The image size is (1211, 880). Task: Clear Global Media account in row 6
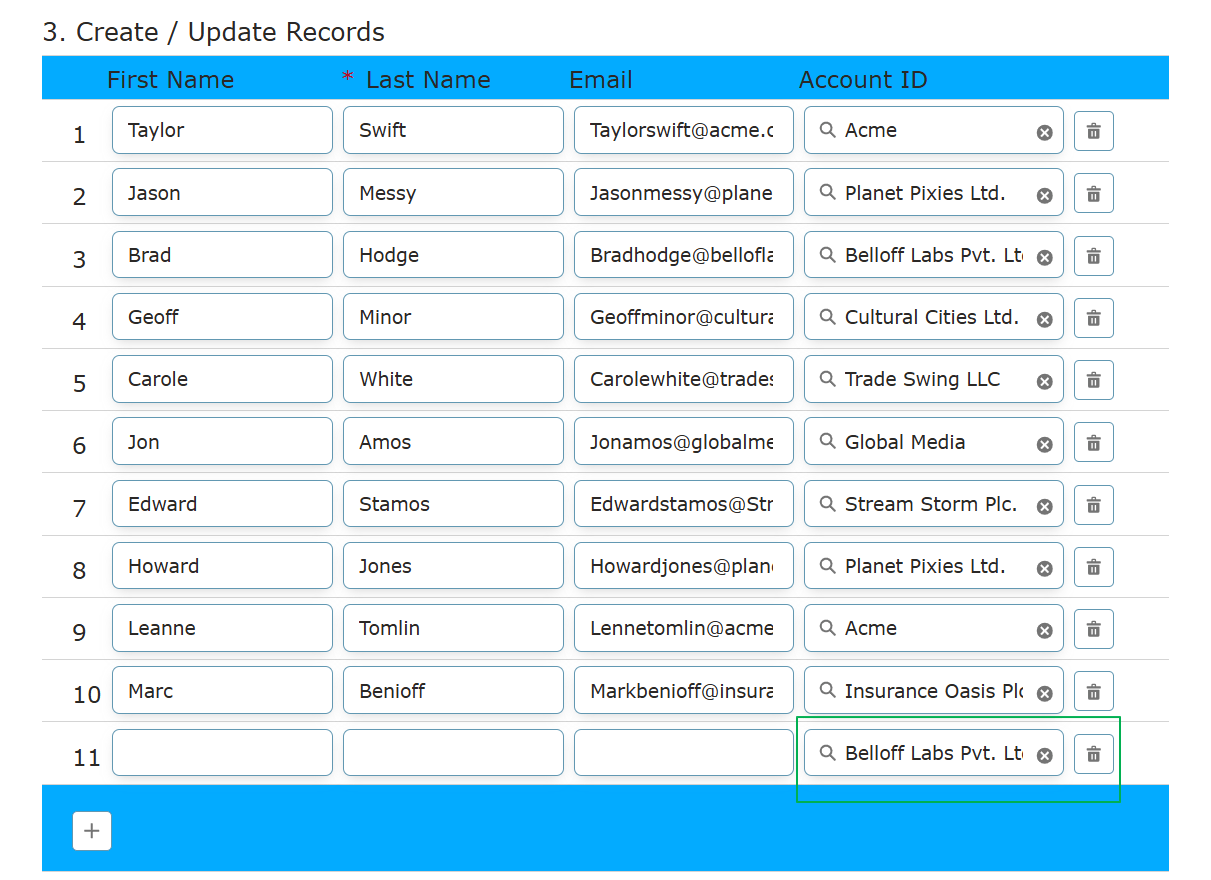pyautogui.click(x=1044, y=445)
